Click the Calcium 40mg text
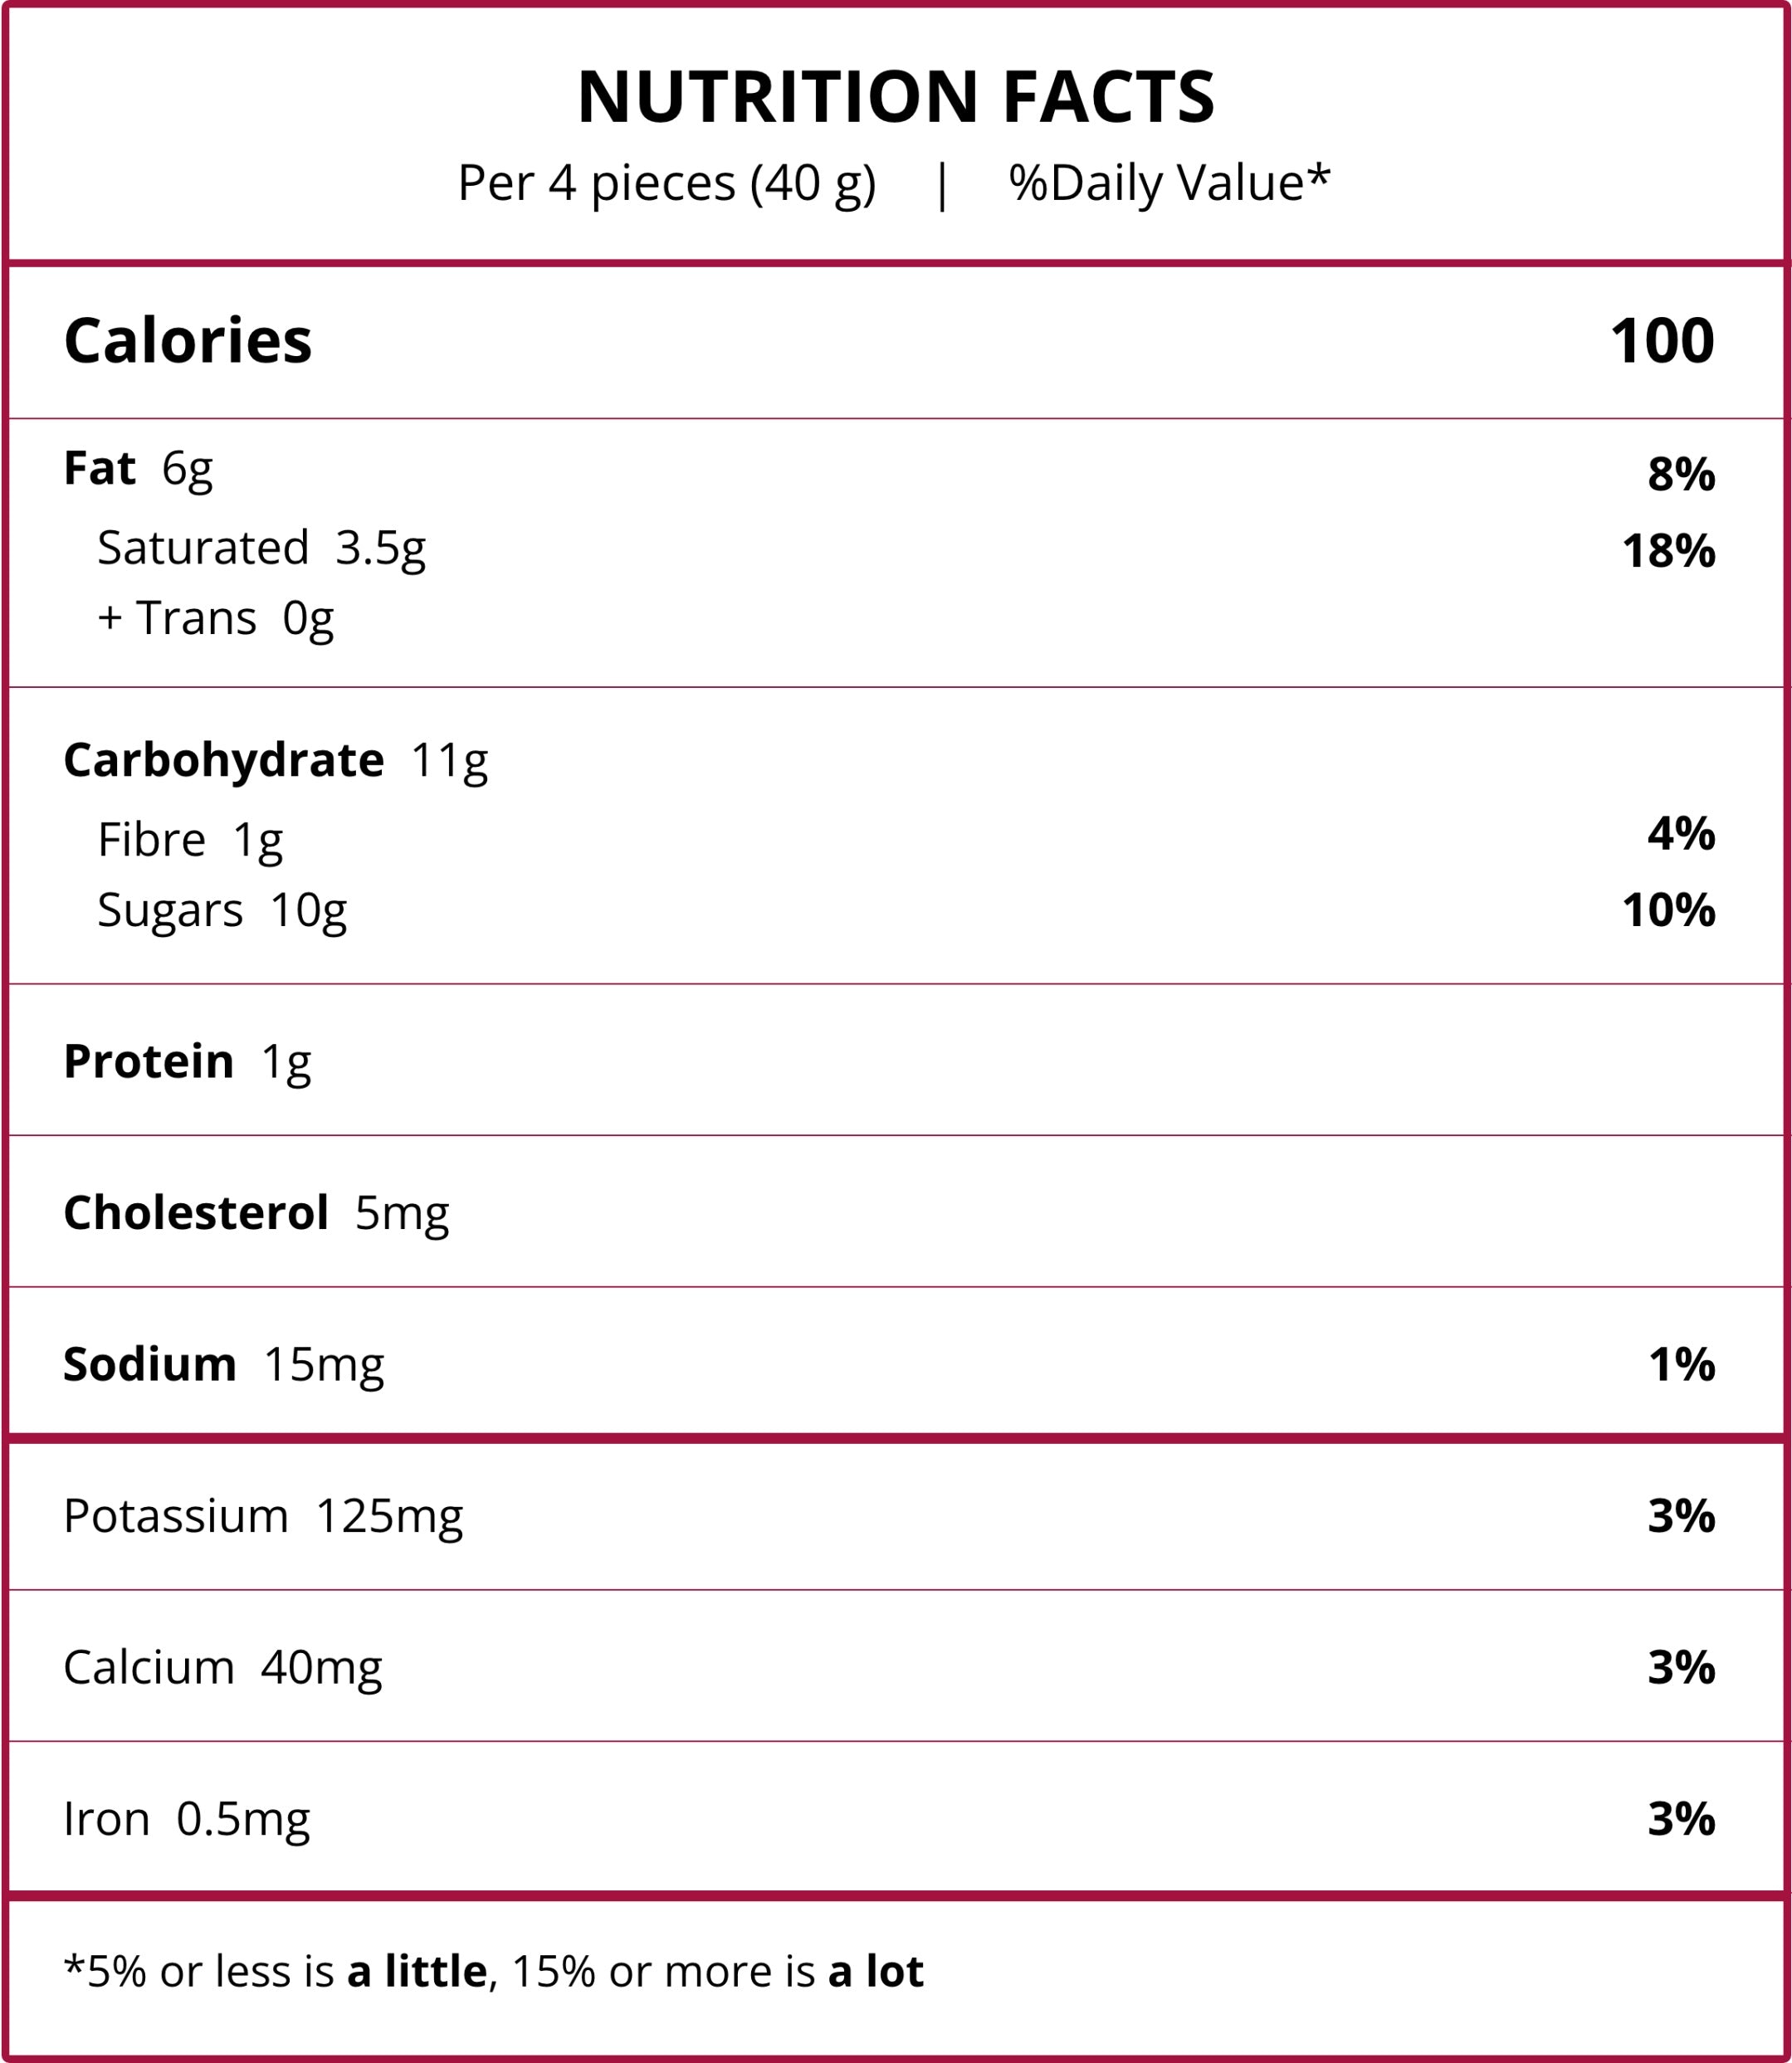 [222, 1667]
